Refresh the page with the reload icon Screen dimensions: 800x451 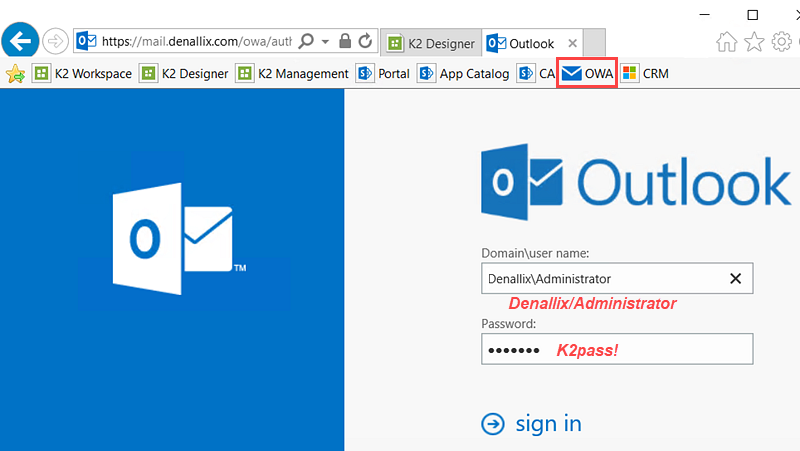(365, 41)
